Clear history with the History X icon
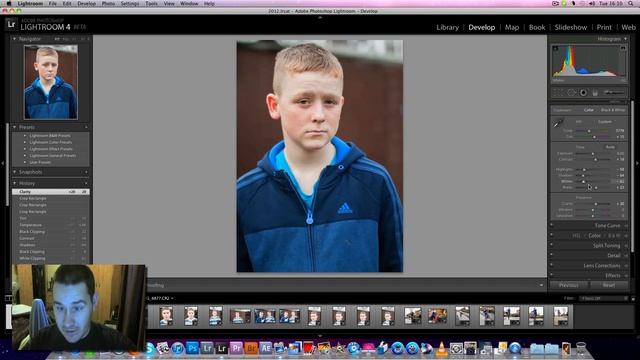This screenshot has width=640, height=360. [86, 183]
